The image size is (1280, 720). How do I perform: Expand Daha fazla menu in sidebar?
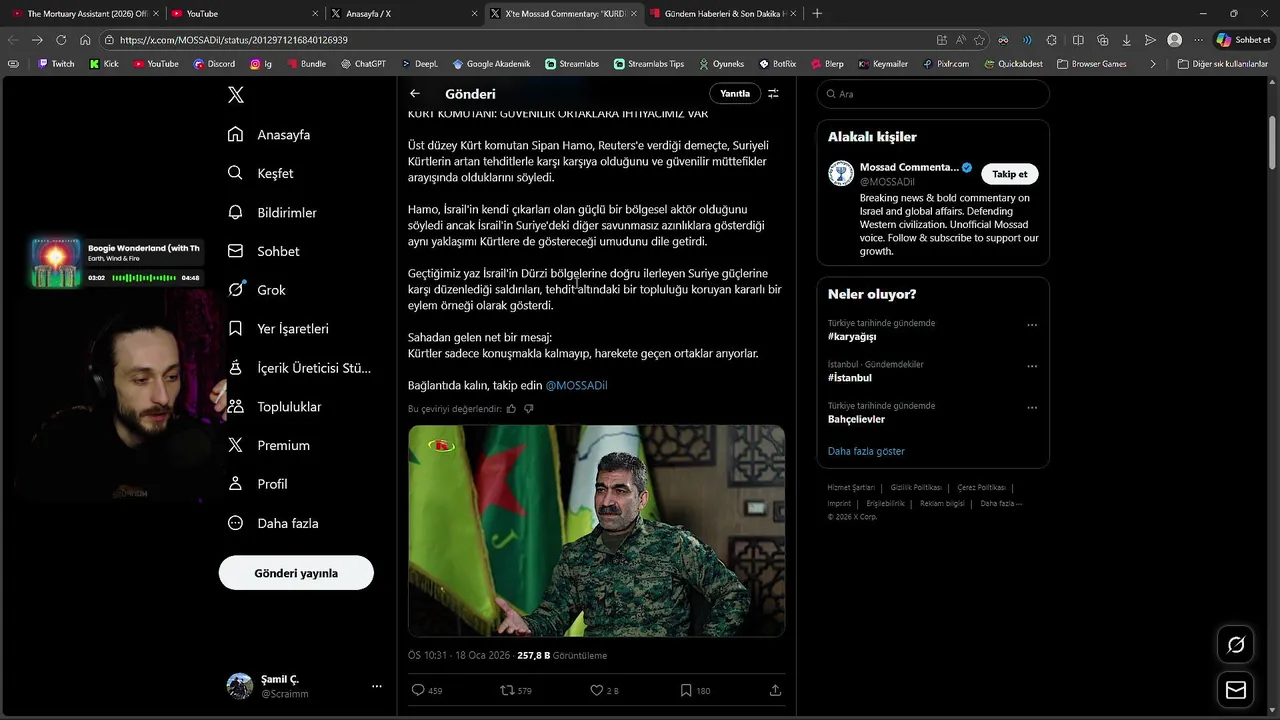point(273,523)
